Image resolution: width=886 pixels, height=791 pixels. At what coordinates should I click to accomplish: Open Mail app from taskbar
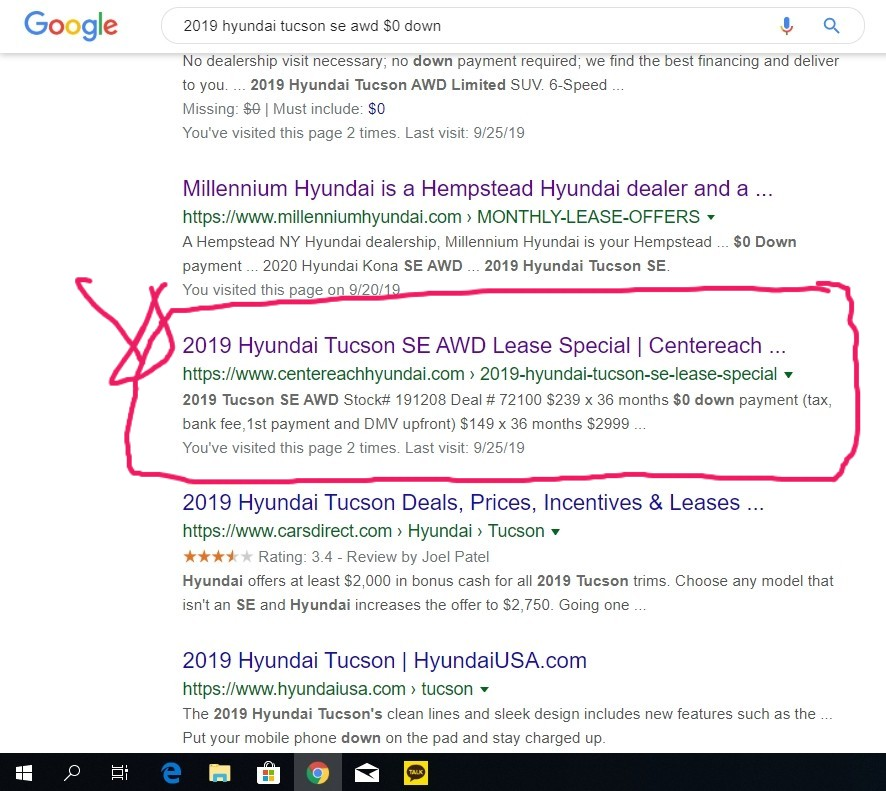tap(367, 772)
